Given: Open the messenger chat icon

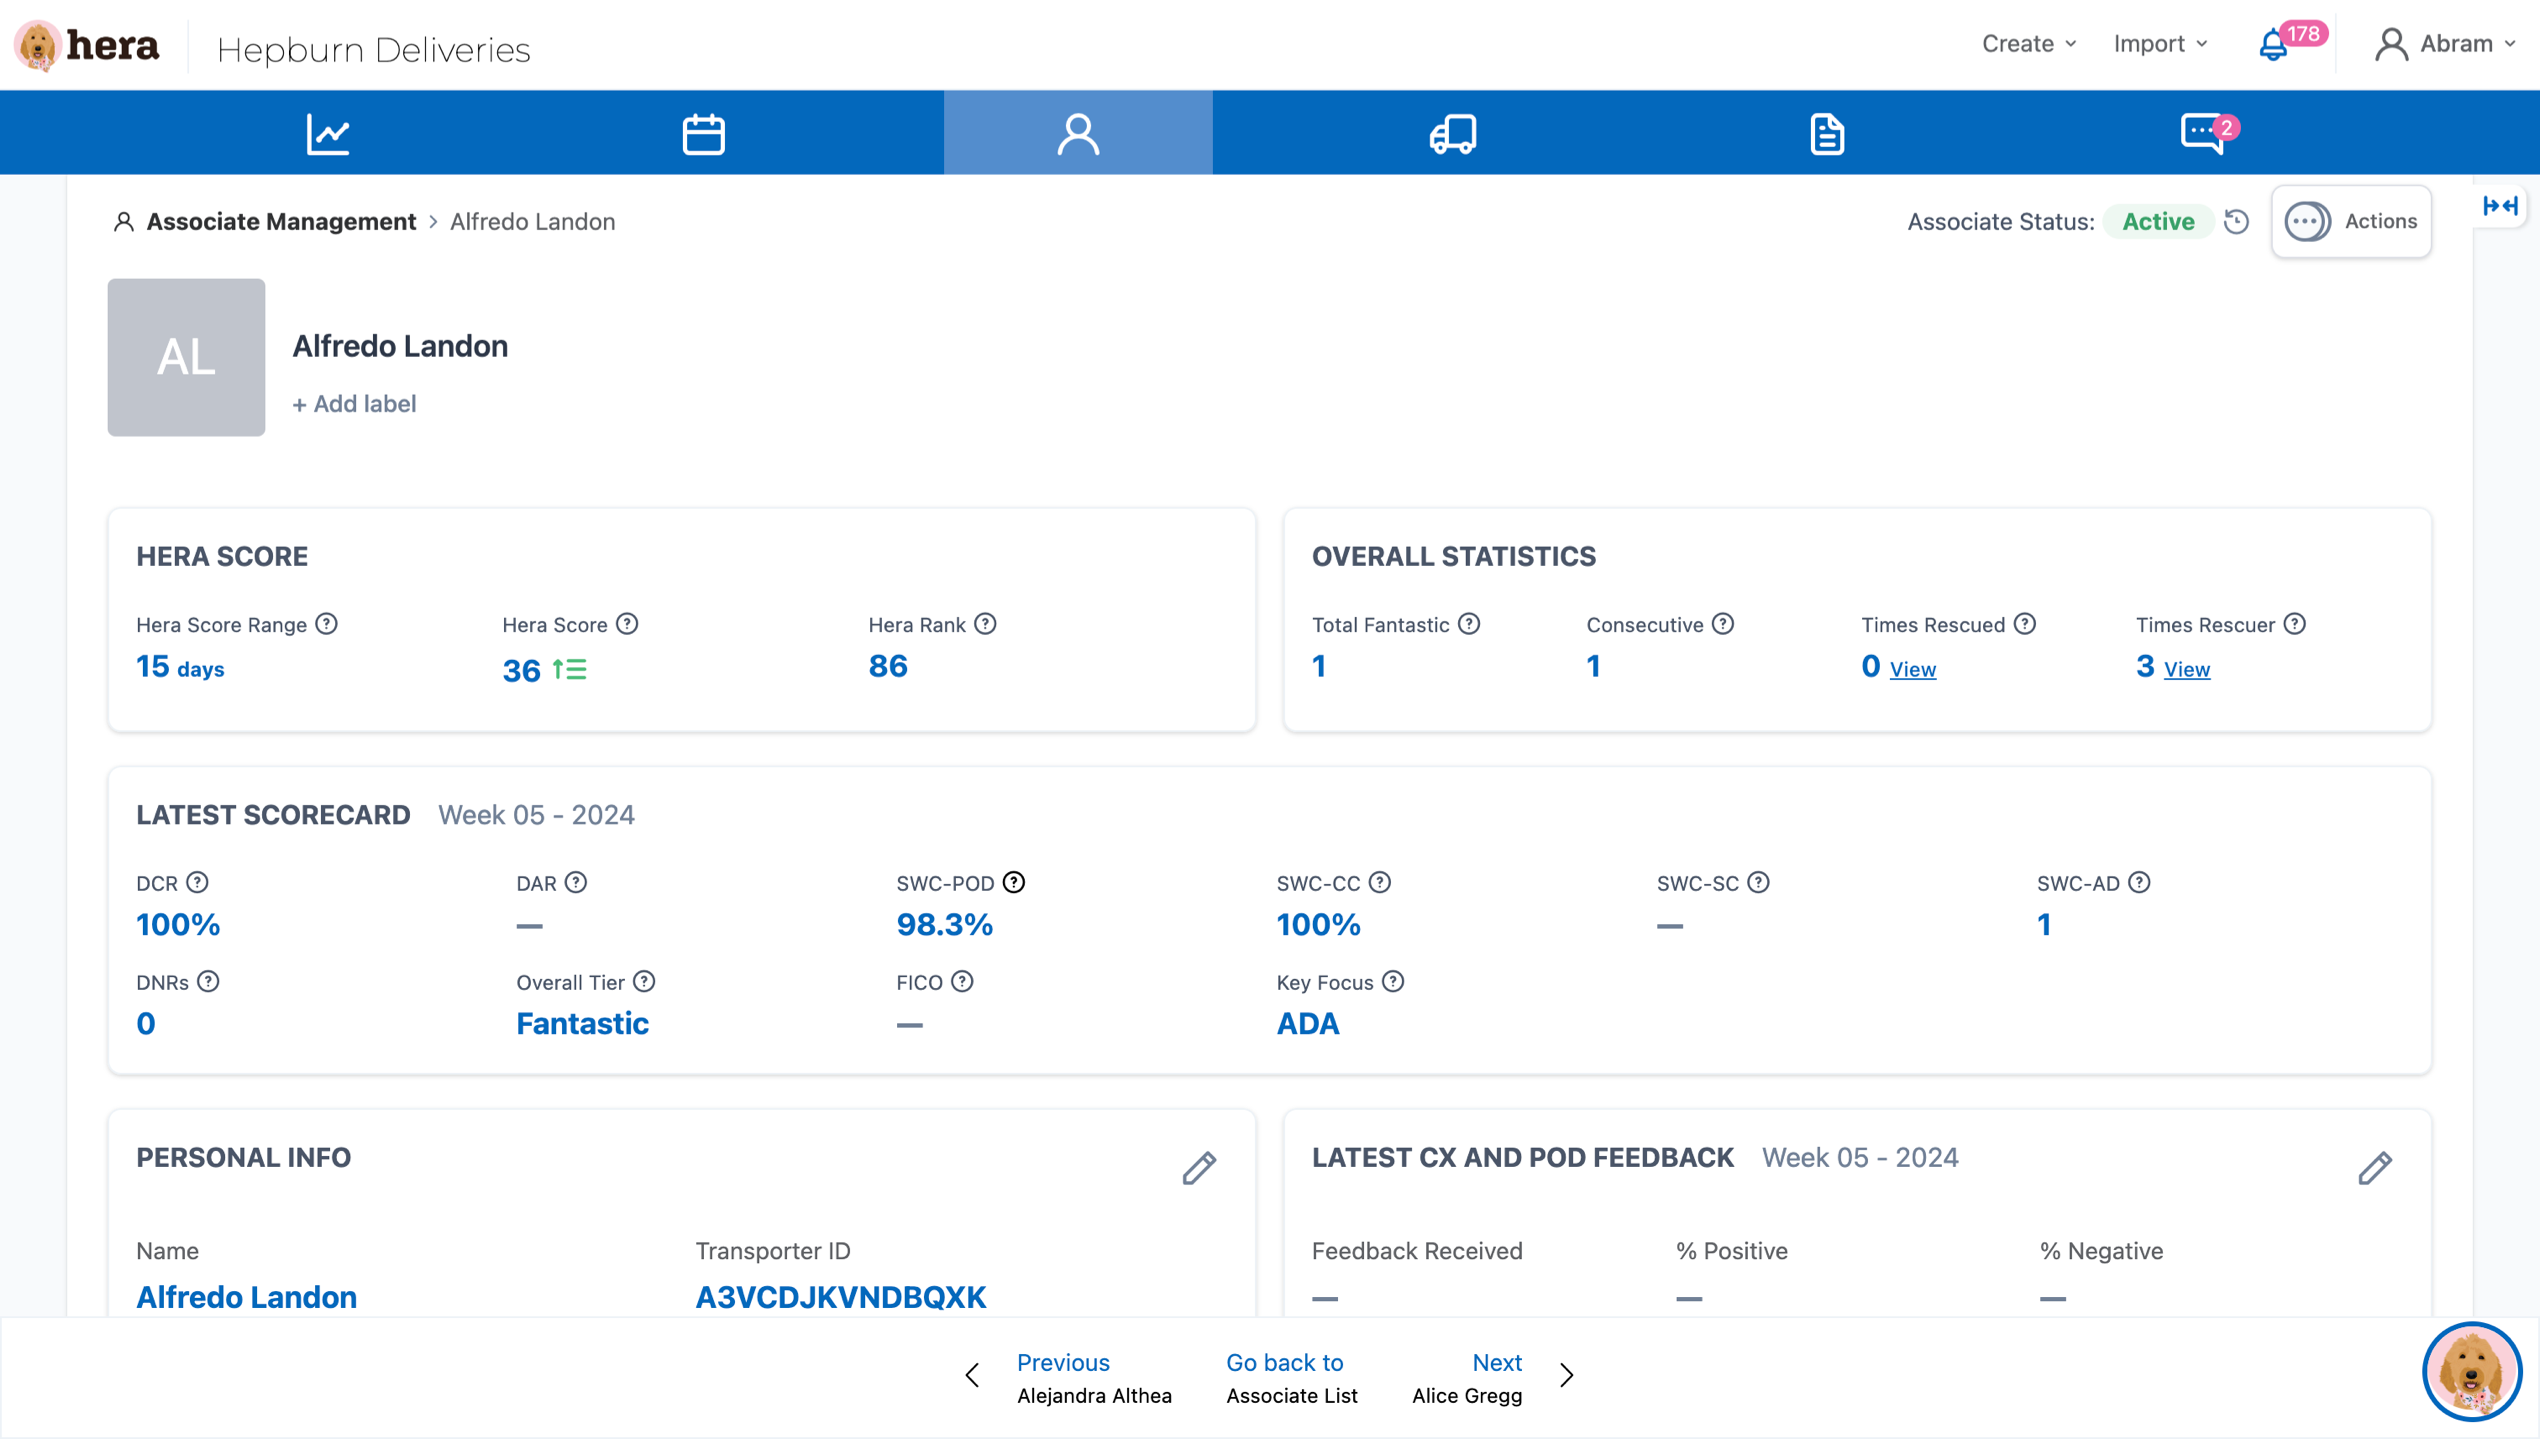Looking at the screenshot, I should (2203, 133).
